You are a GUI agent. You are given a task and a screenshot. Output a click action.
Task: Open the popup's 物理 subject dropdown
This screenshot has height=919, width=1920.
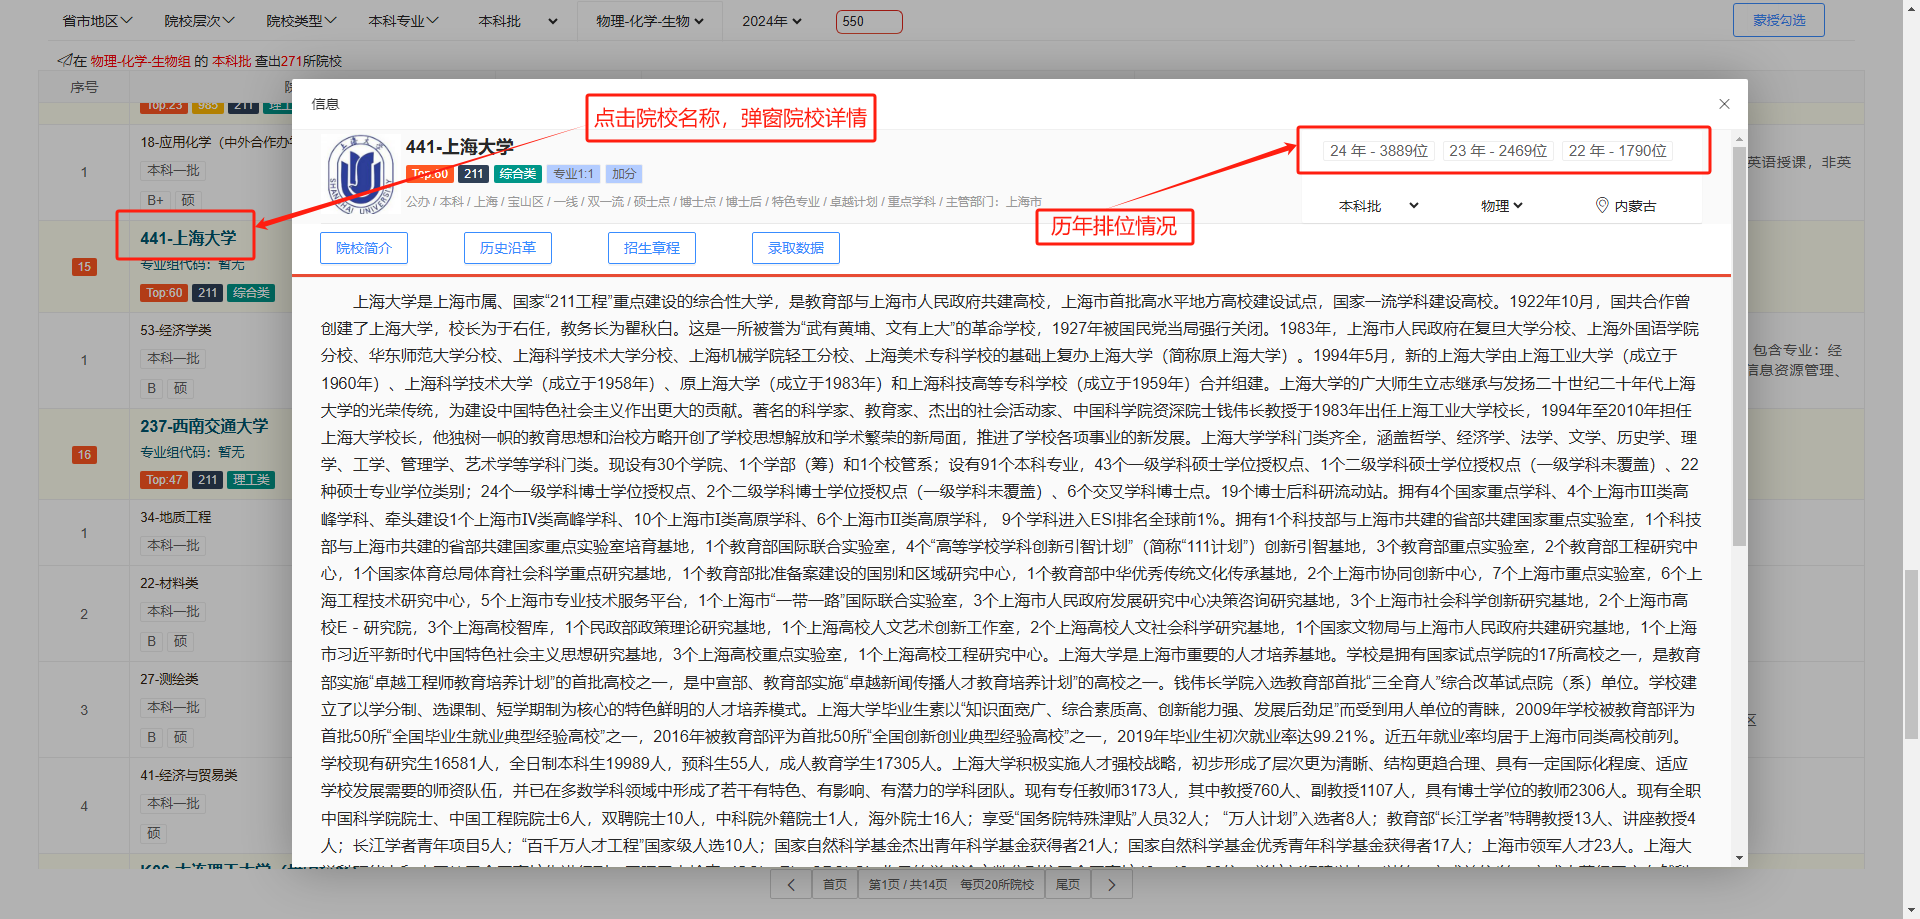(x=1501, y=206)
